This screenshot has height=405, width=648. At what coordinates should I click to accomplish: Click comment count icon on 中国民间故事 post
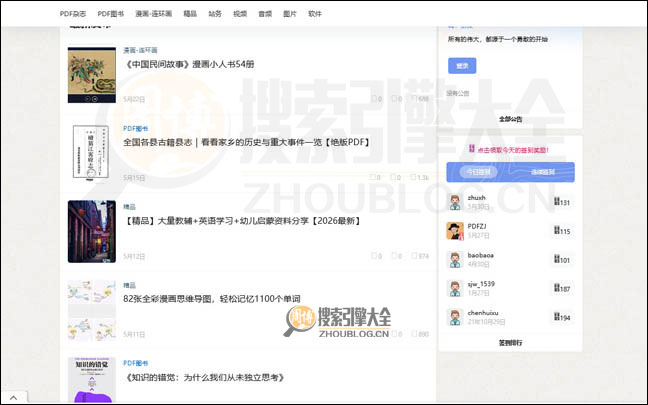pos(376,99)
